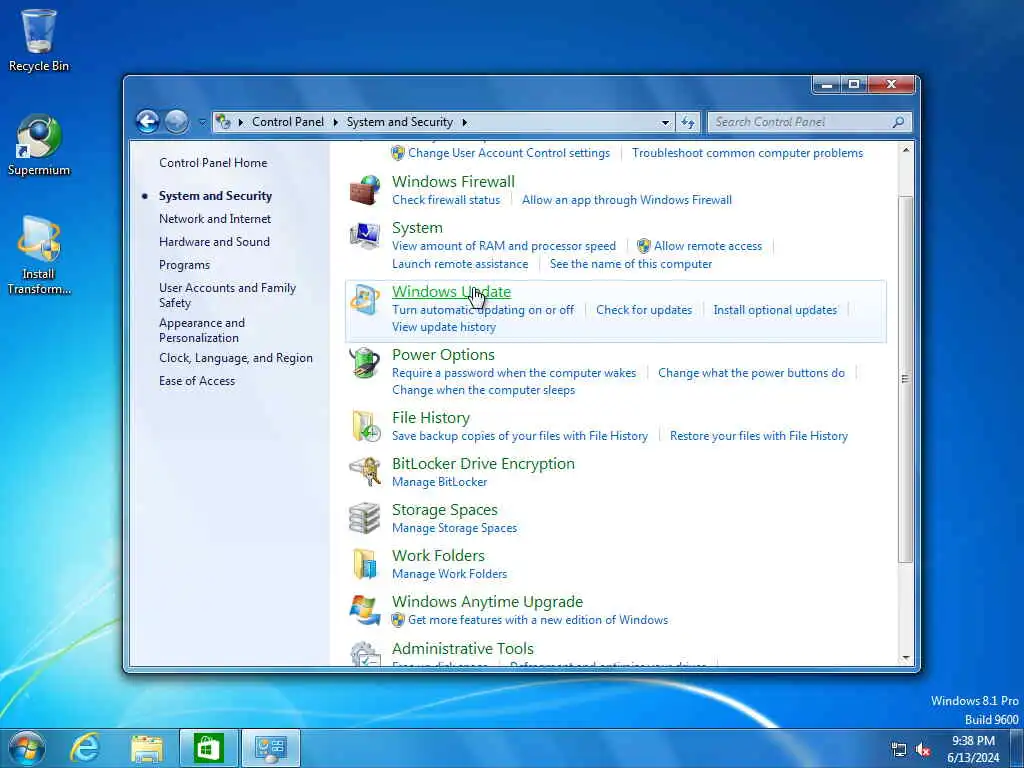Image resolution: width=1024 pixels, height=768 pixels.
Task: Select Control Panel in the breadcrumb
Action: 287,122
